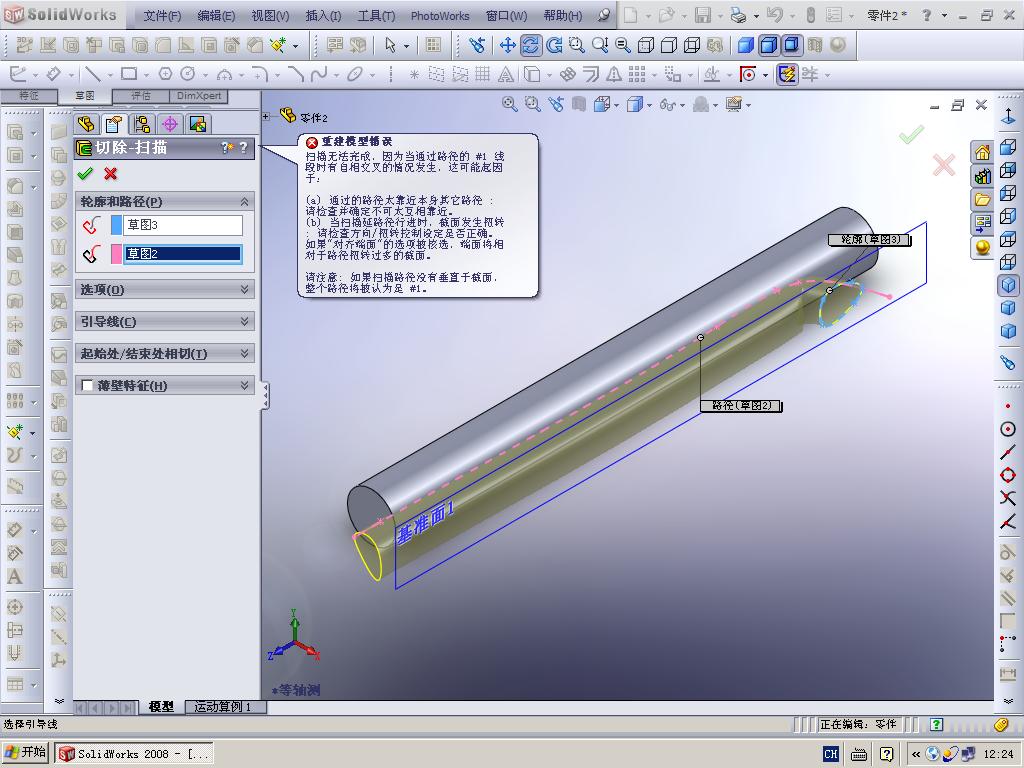Click Previous View in heads-up toolbar
Screen dimensions: 1024x768
pos(556,104)
